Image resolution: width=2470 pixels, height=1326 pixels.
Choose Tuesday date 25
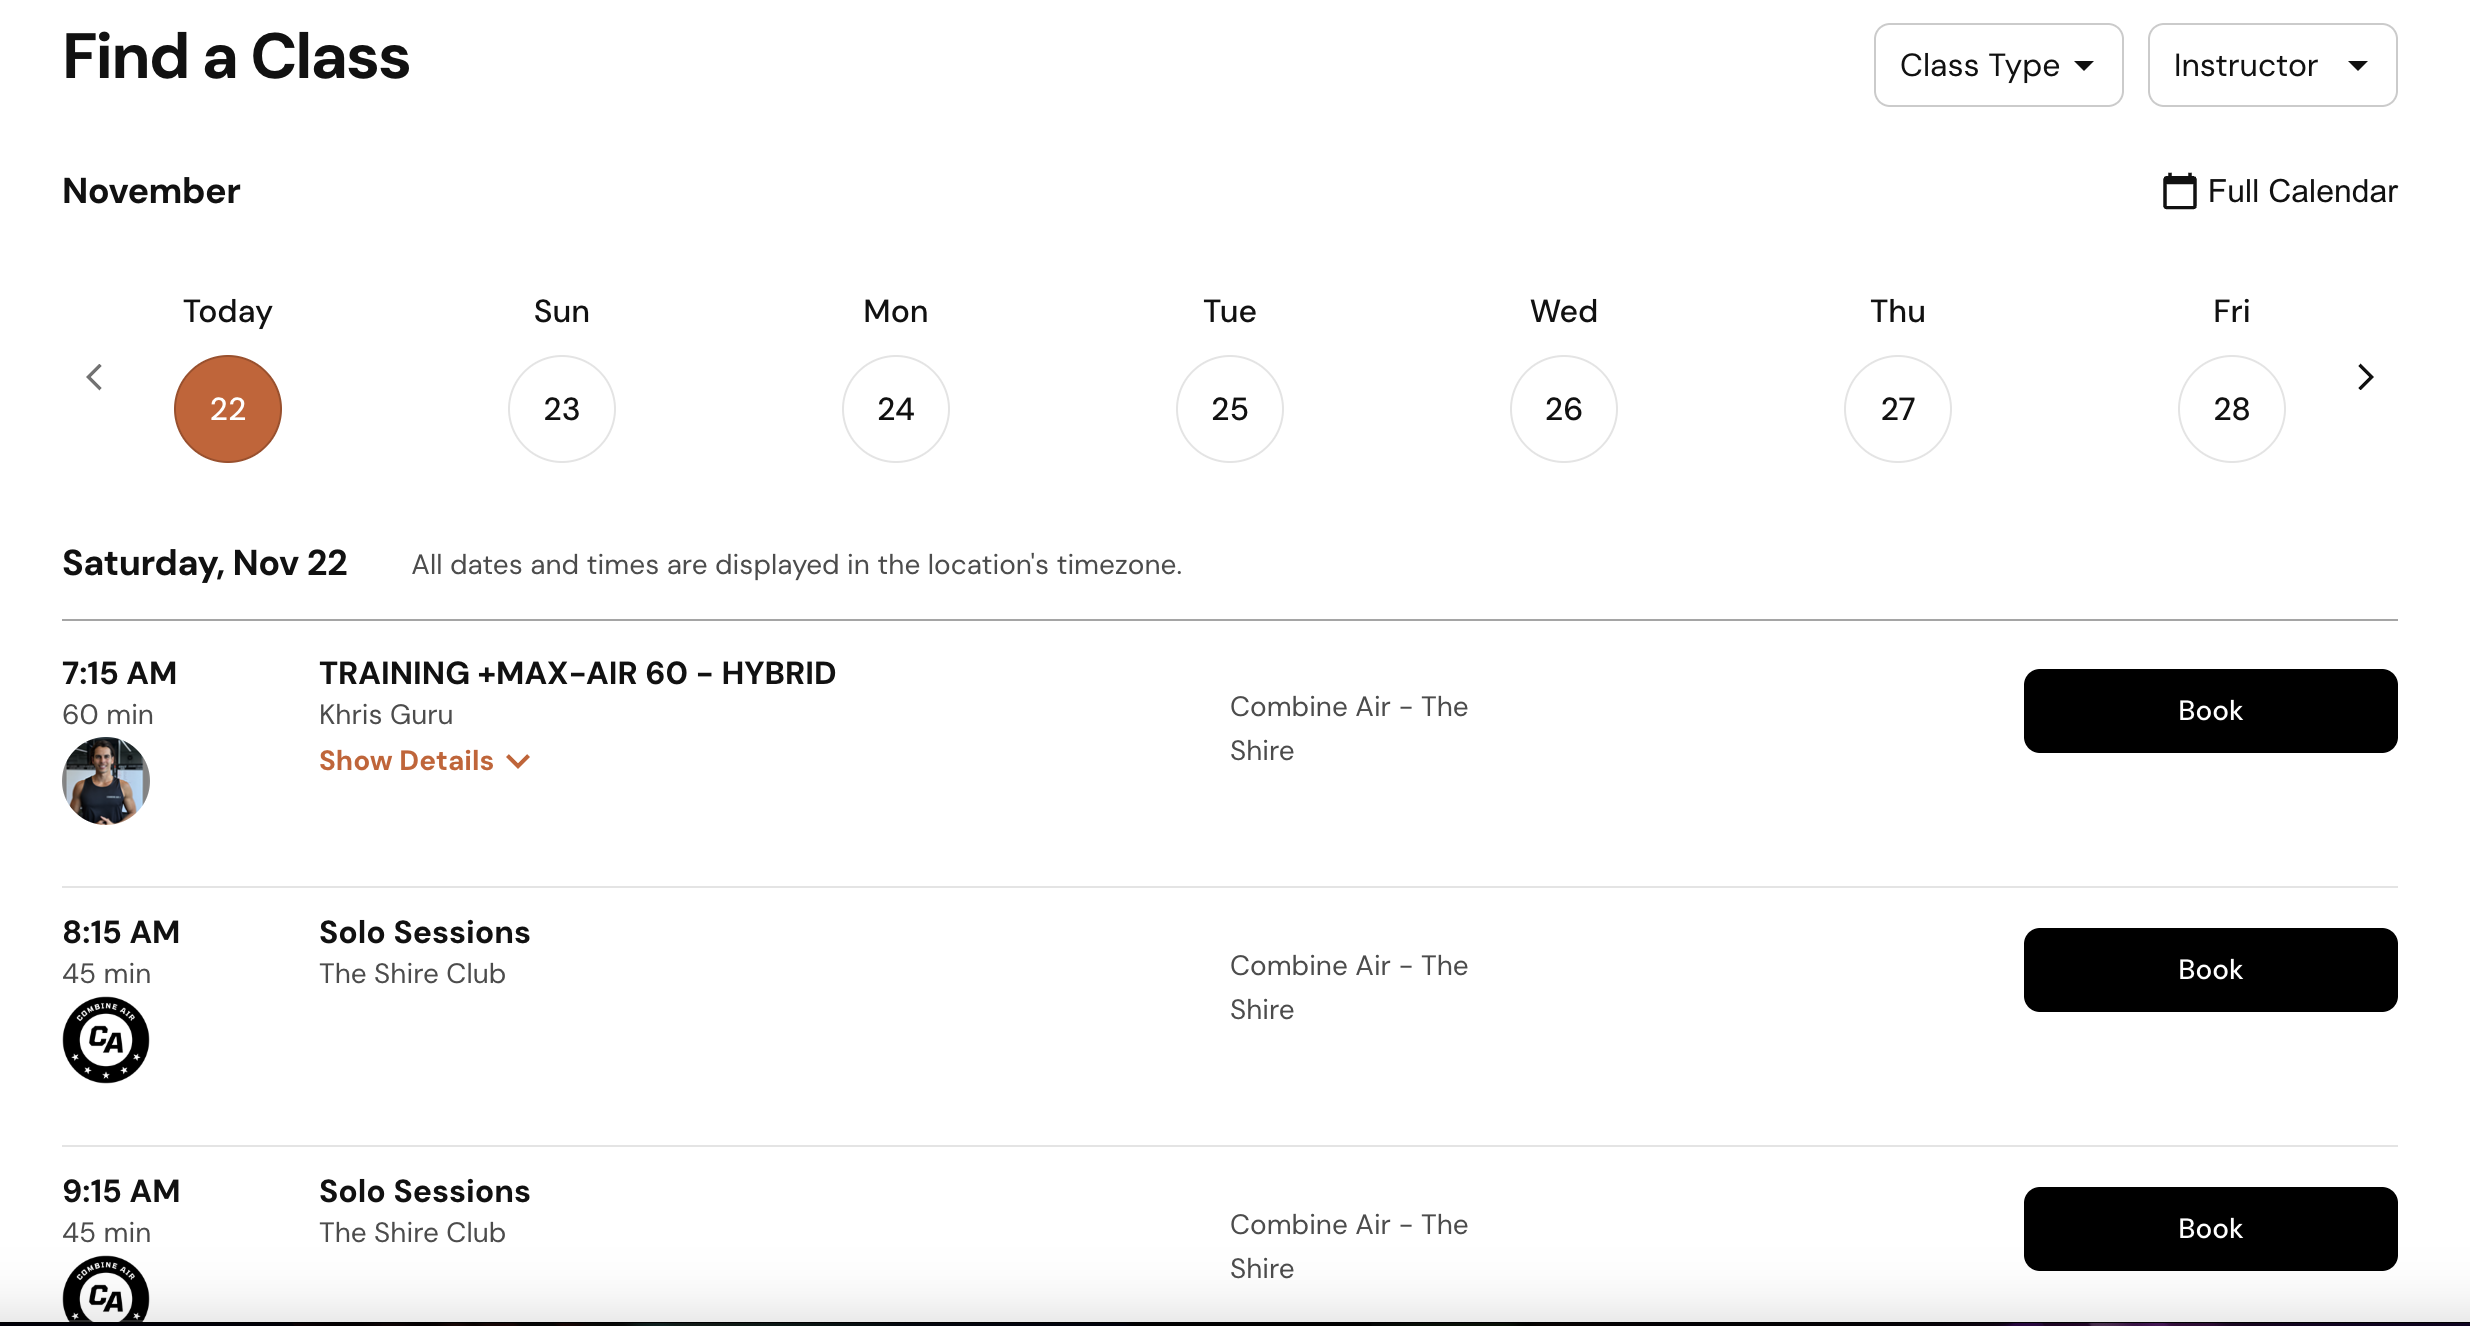tap(1230, 409)
